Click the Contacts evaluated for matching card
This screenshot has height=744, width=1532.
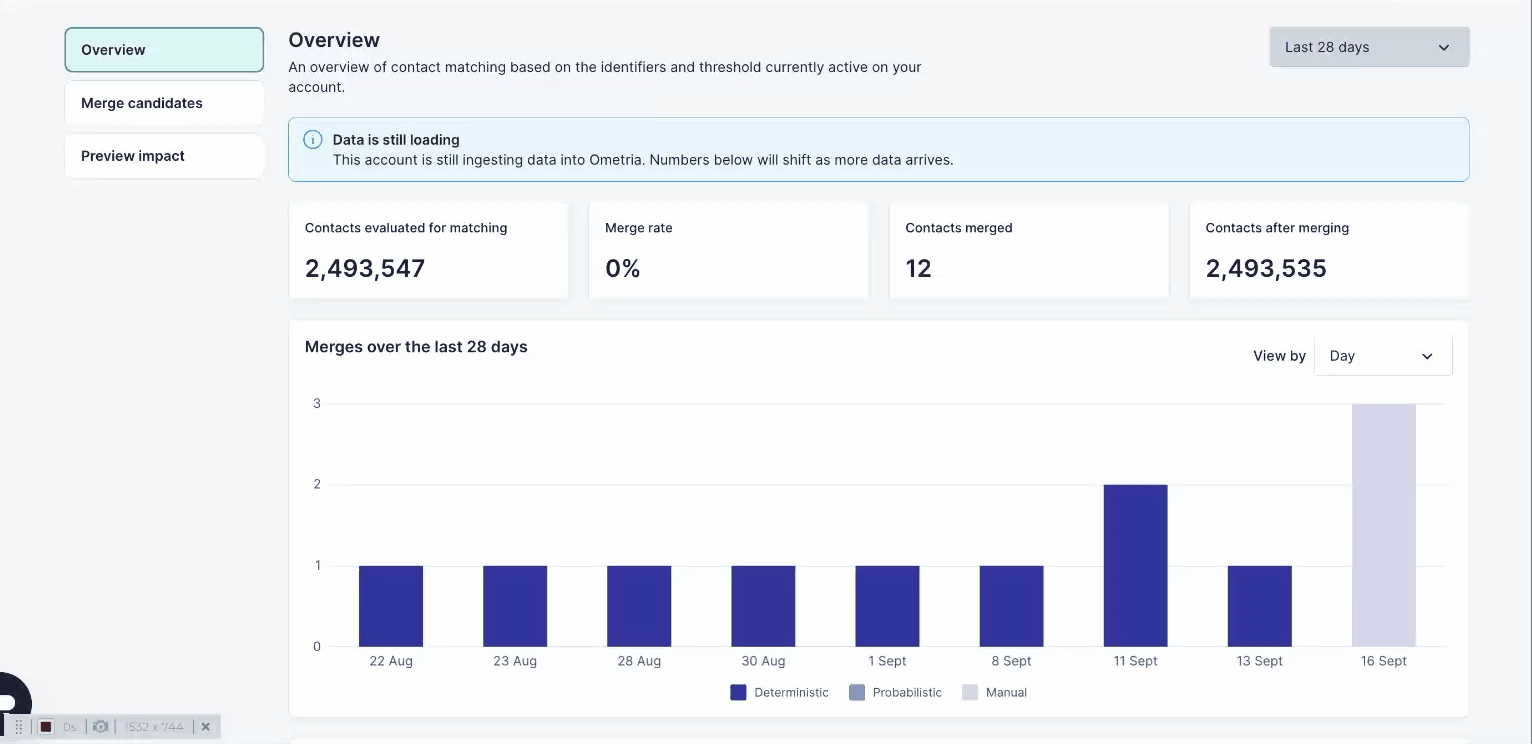[x=428, y=250]
